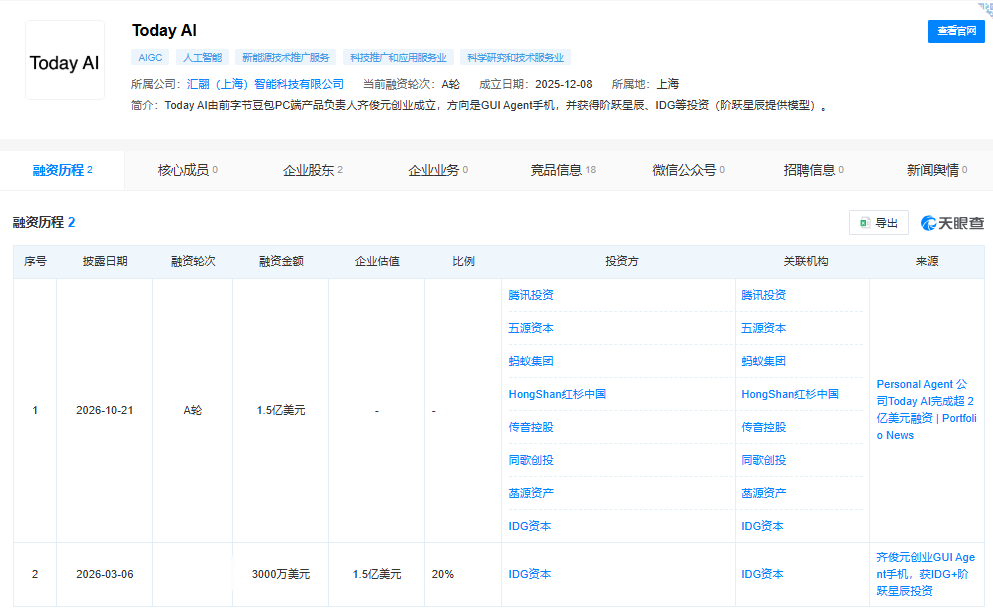Image resolution: width=993 pixels, height=612 pixels.
Task: Open 五源资本 in the 关联机构 column
Action: (764, 328)
